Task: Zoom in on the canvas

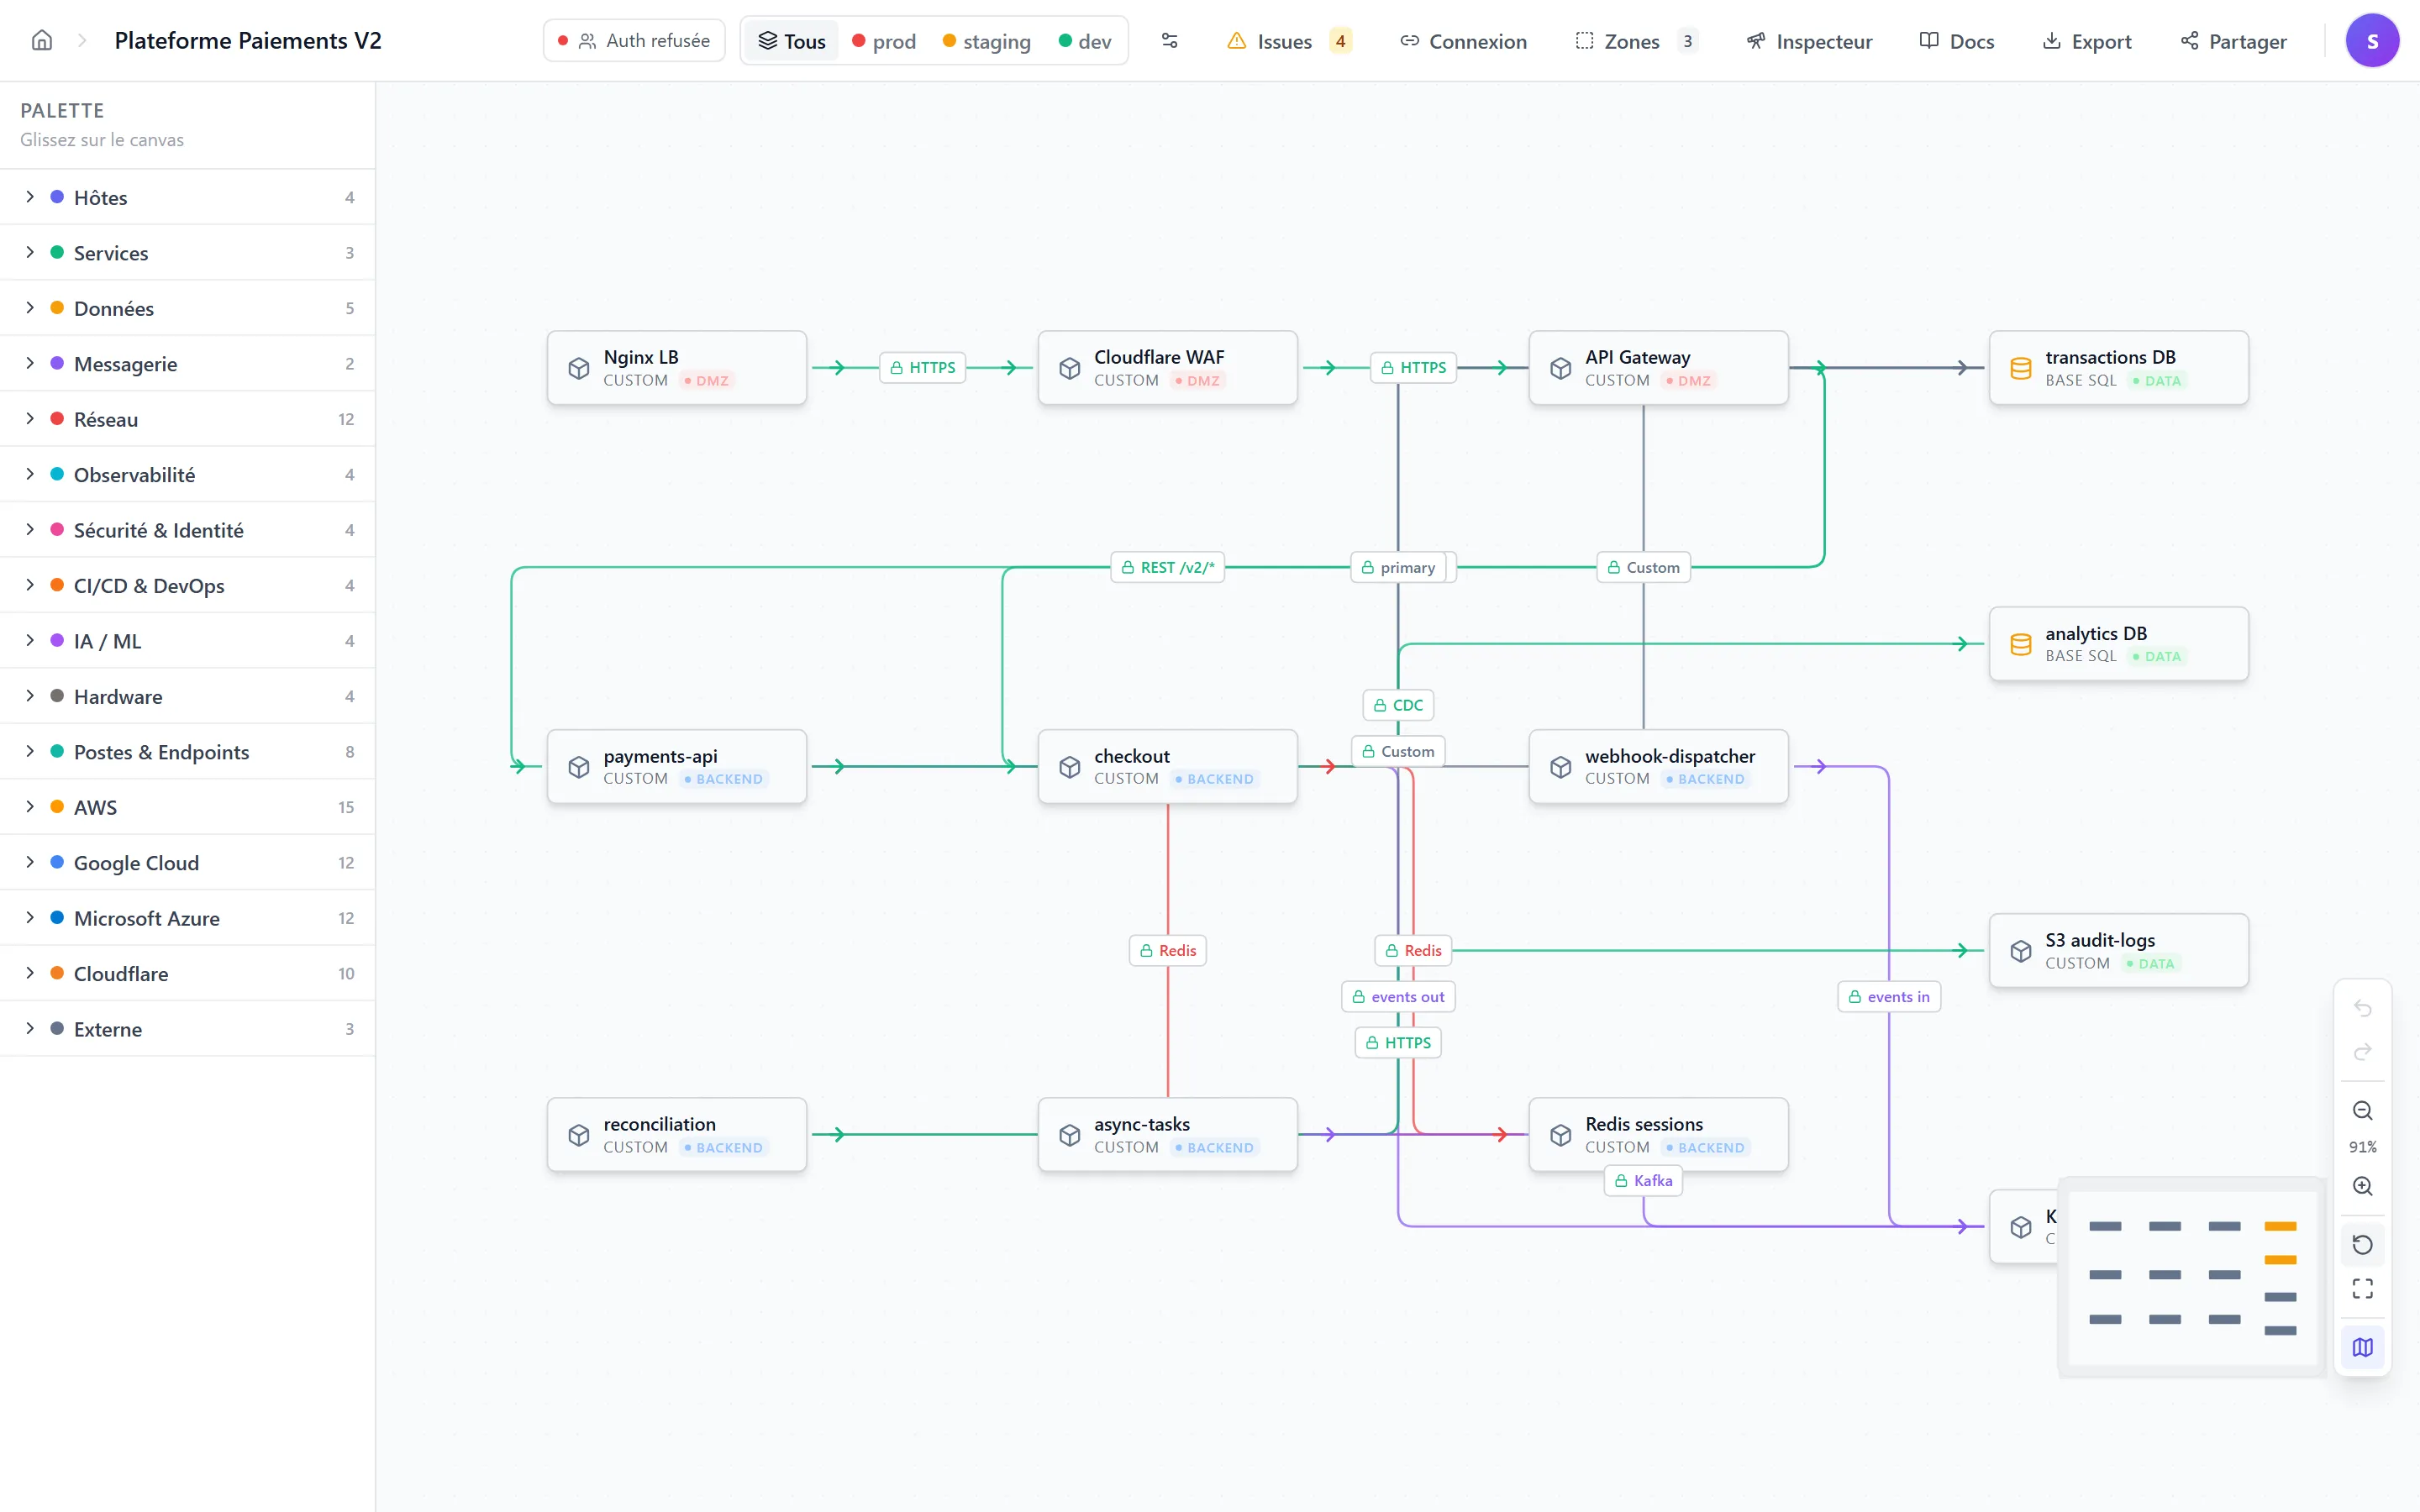Action: coord(2362,1186)
